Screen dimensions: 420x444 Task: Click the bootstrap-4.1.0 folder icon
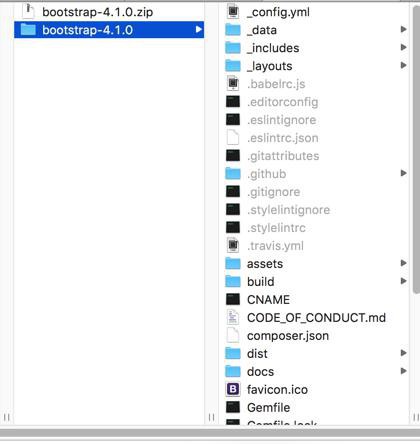click(x=28, y=30)
